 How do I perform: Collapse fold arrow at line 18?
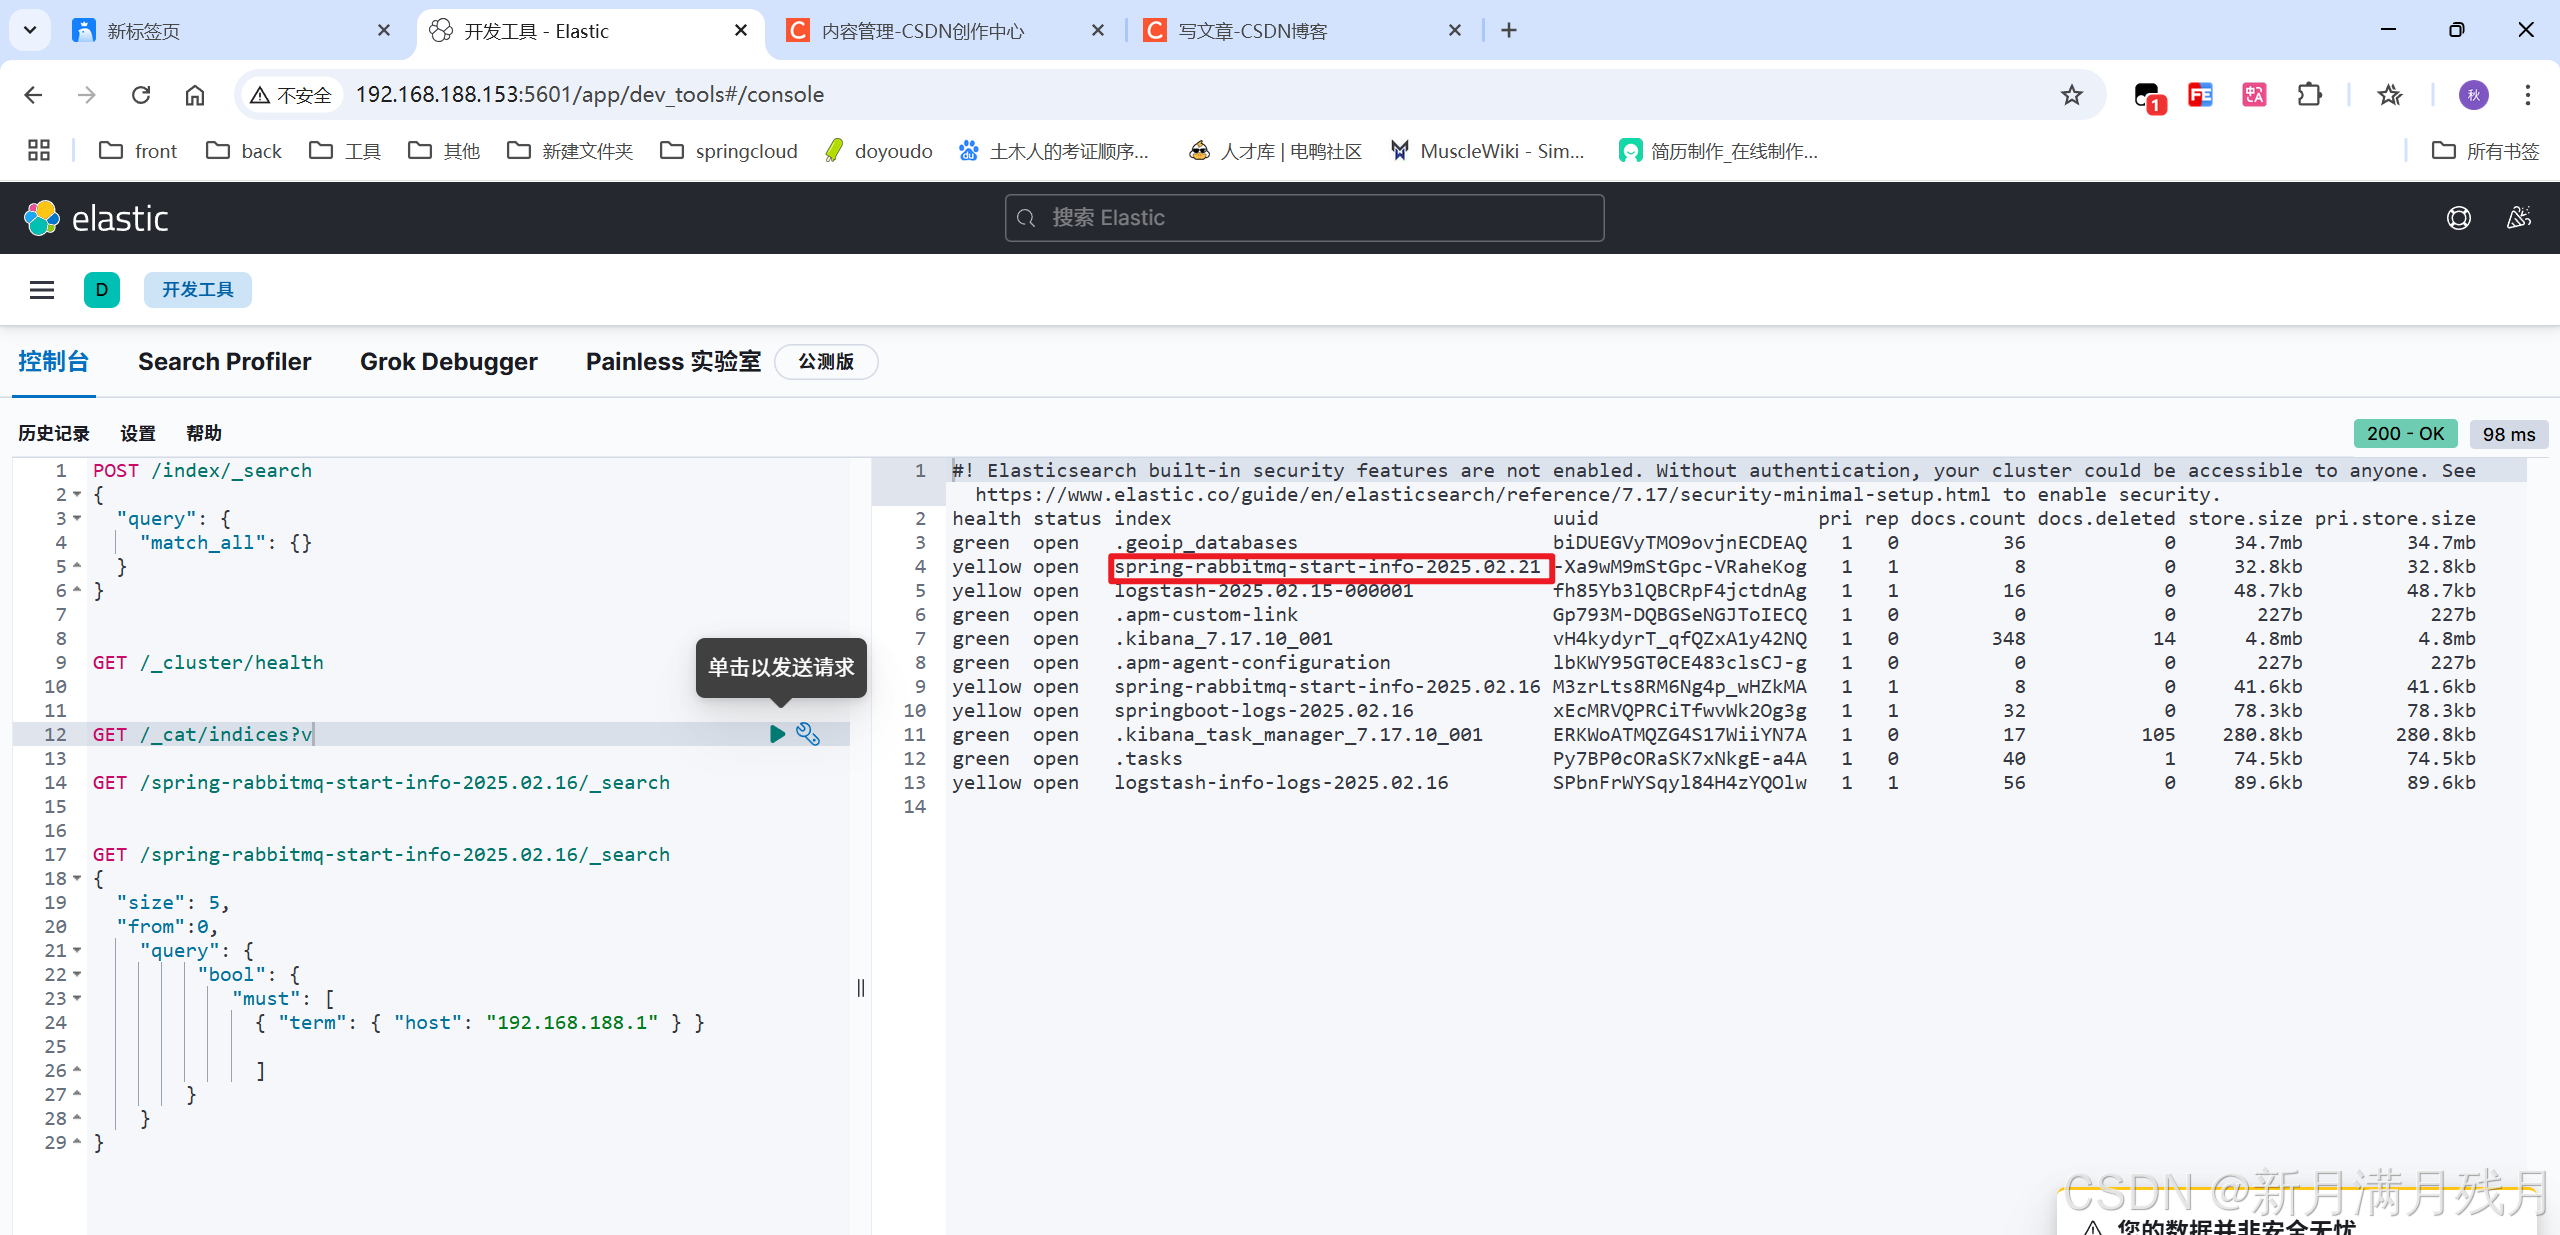(77, 879)
